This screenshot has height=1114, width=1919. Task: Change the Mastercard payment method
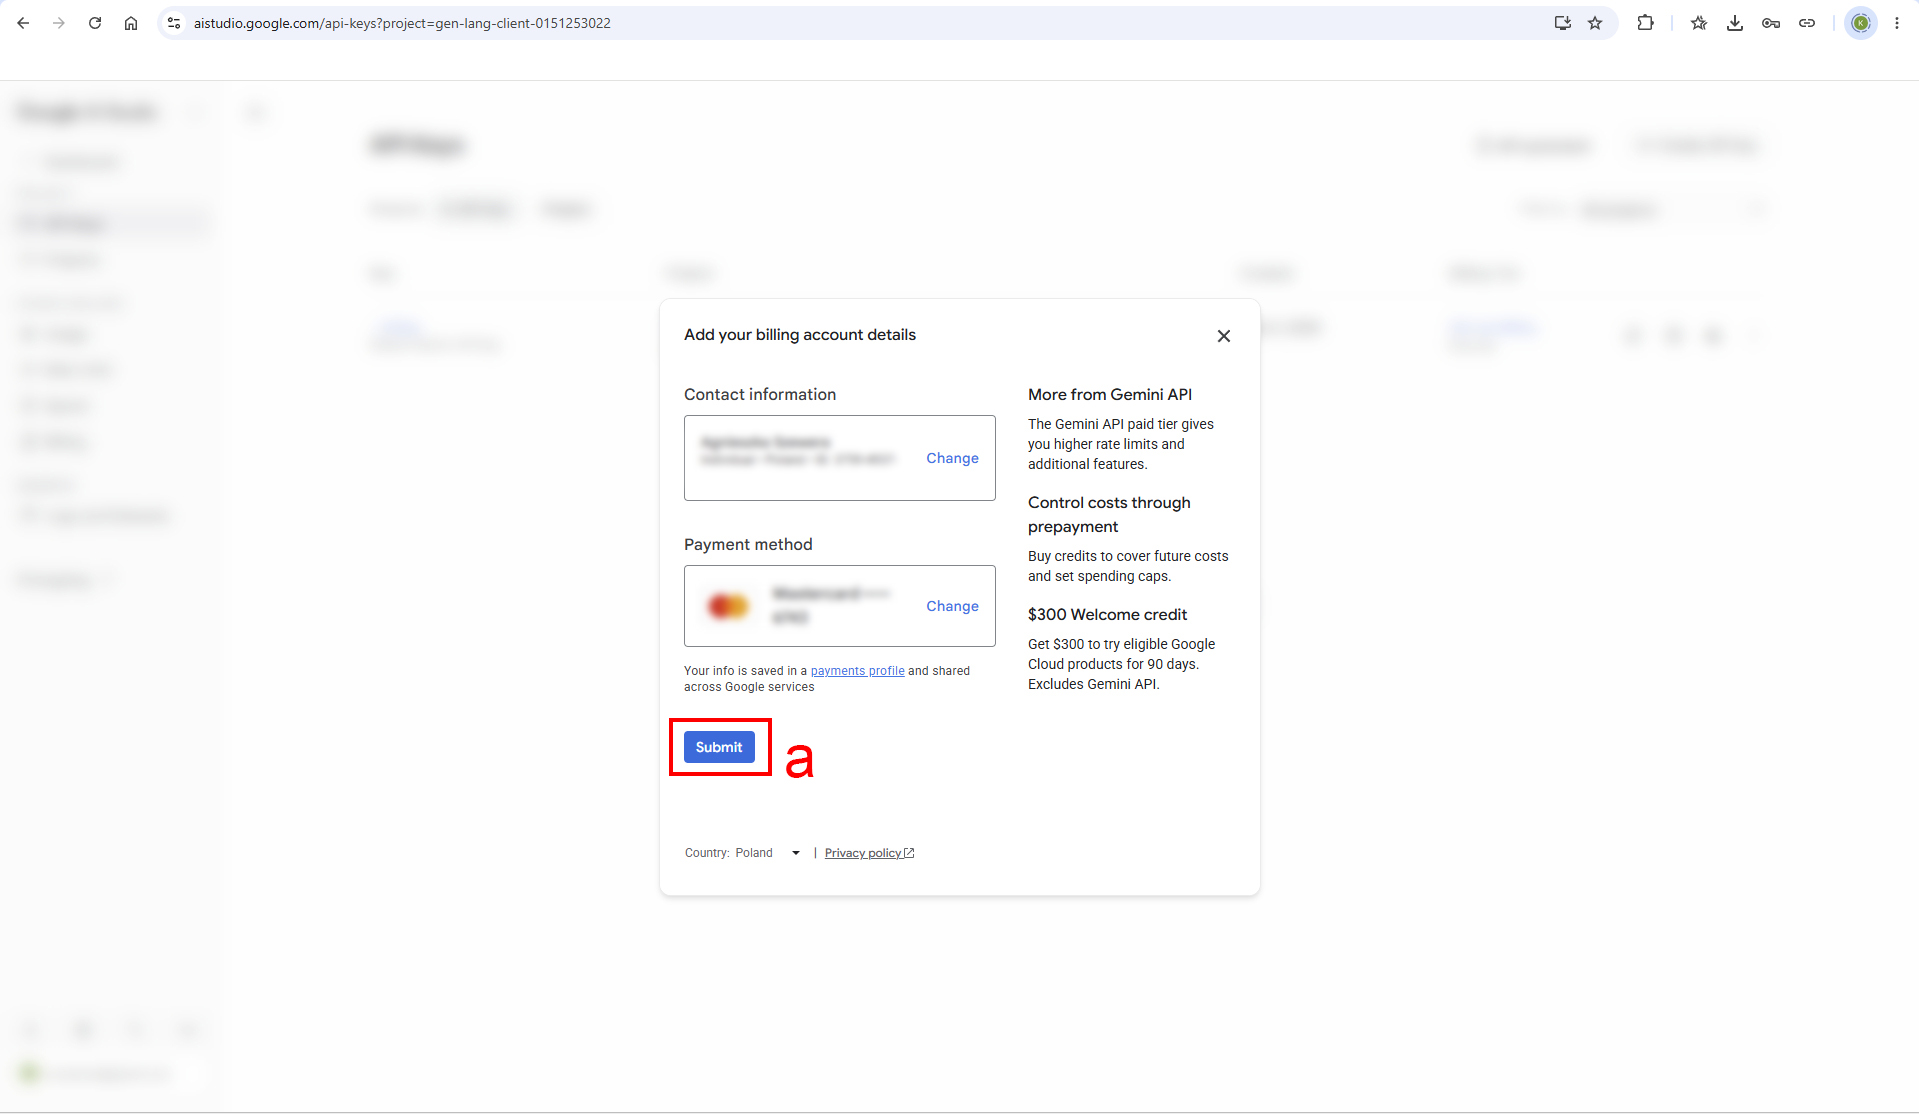(x=952, y=606)
